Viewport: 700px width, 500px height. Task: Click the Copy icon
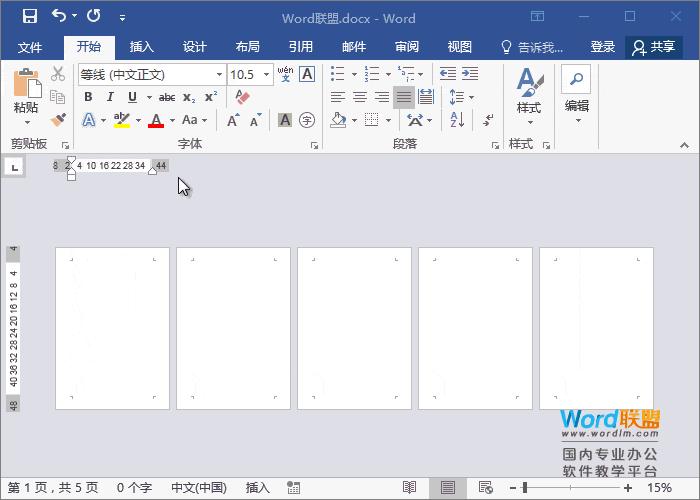(x=58, y=97)
